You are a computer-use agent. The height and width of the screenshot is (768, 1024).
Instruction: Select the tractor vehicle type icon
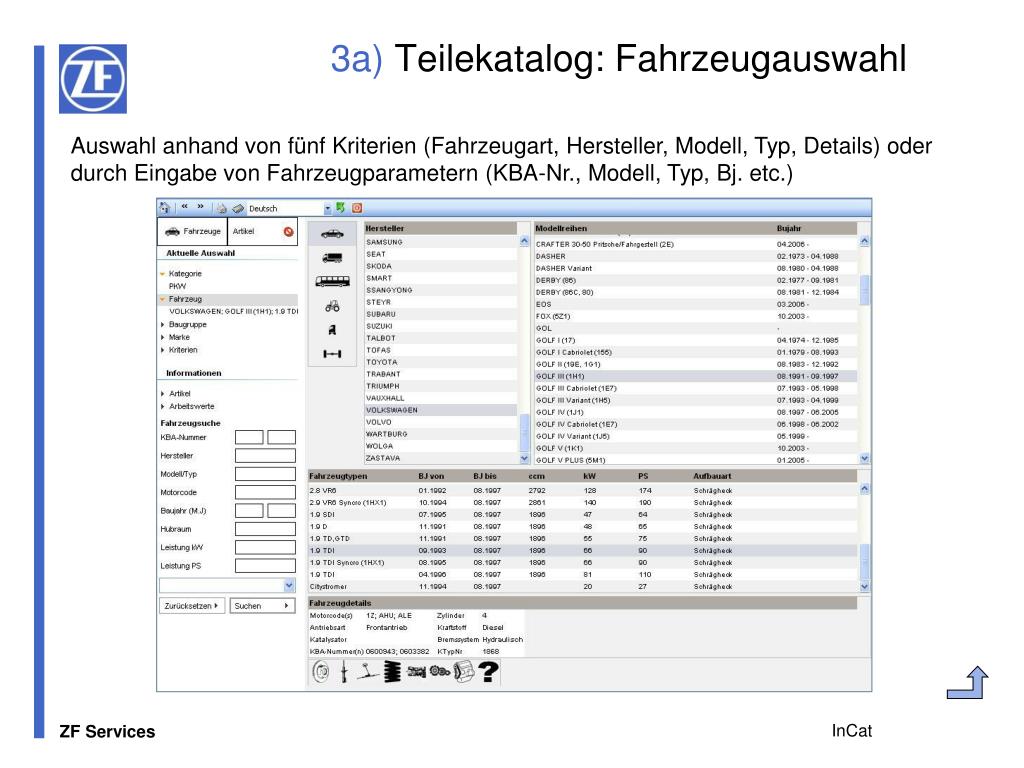[332, 306]
